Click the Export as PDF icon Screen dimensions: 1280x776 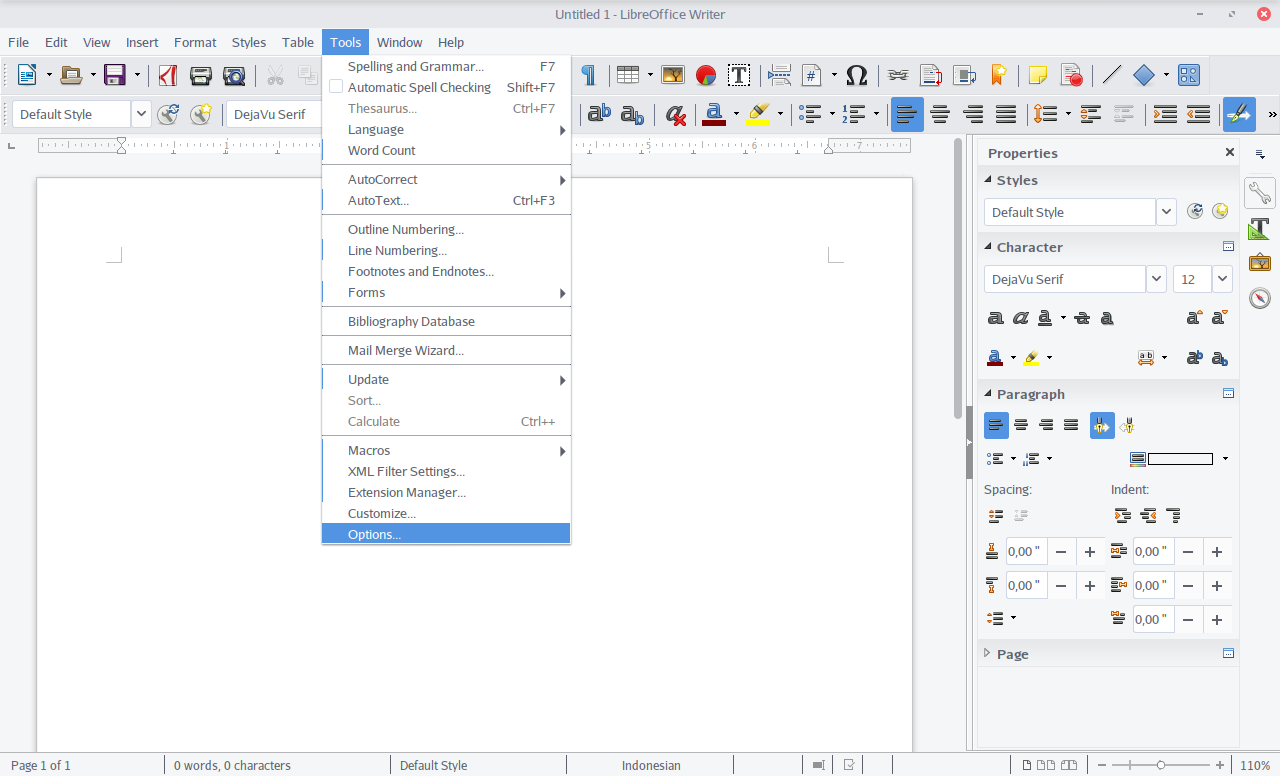(168, 75)
